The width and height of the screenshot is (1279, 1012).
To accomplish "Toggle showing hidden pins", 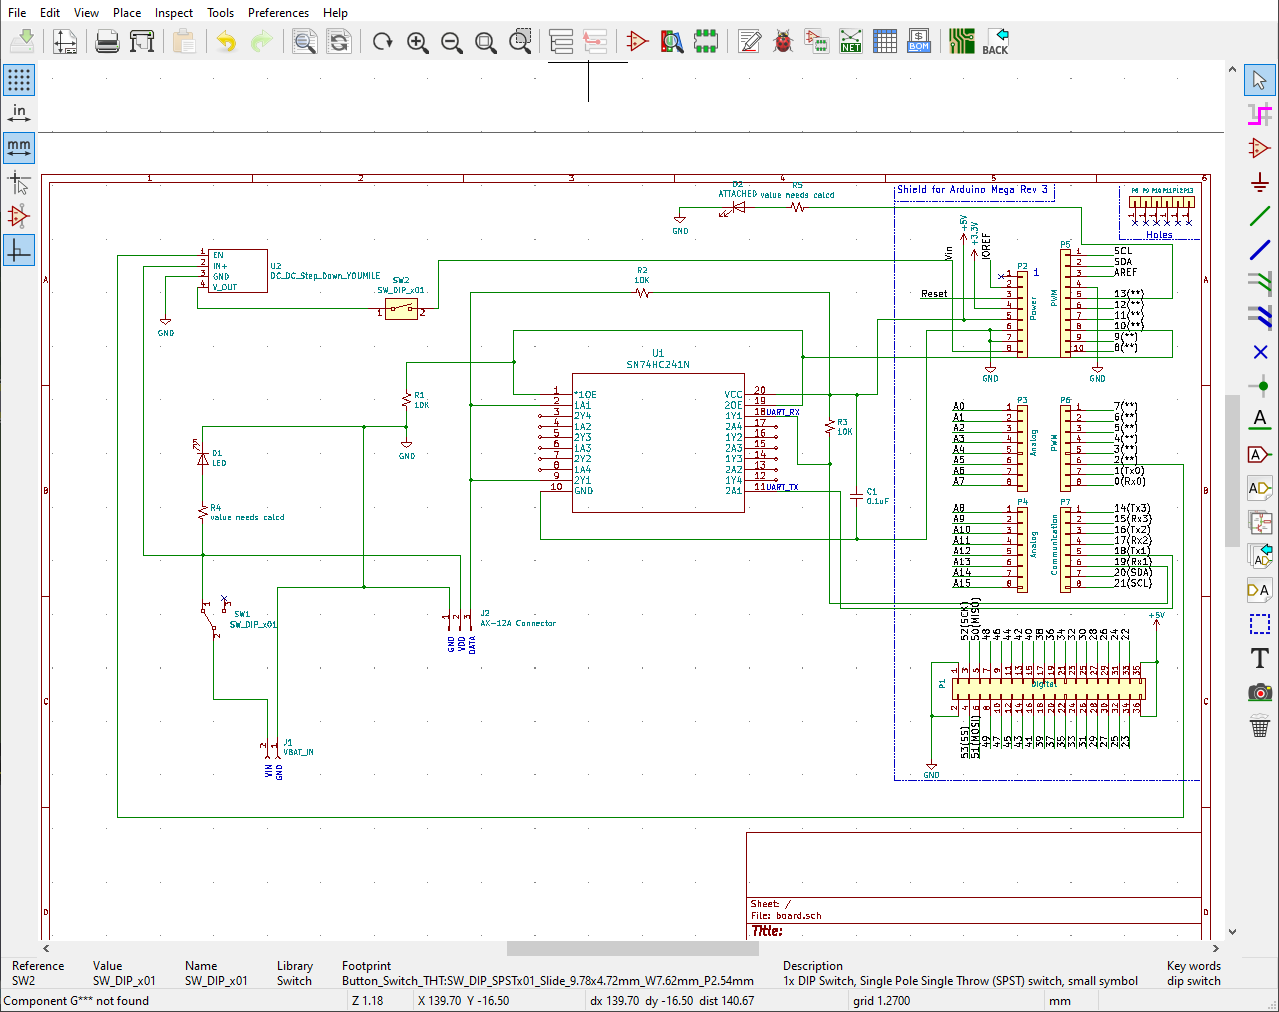I will 19,216.
